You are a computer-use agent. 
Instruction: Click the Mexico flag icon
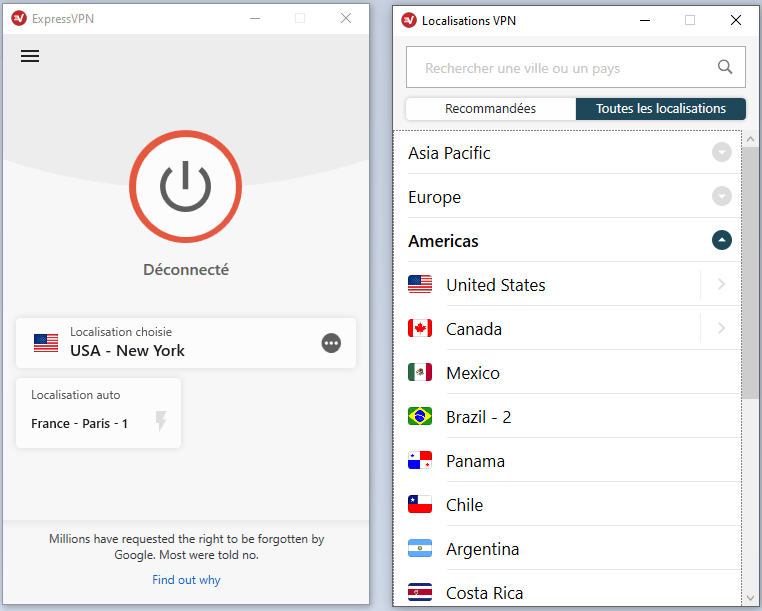coord(420,372)
